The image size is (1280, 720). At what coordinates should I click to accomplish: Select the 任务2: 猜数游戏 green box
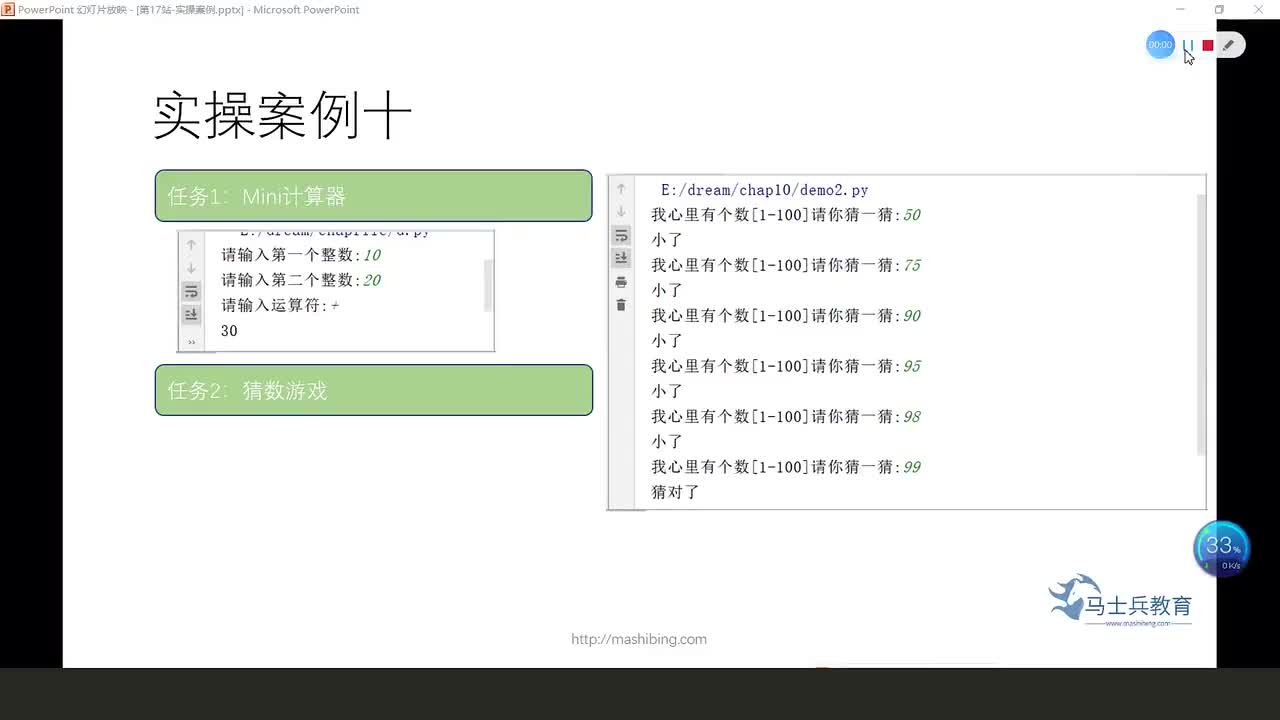click(x=374, y=390)
